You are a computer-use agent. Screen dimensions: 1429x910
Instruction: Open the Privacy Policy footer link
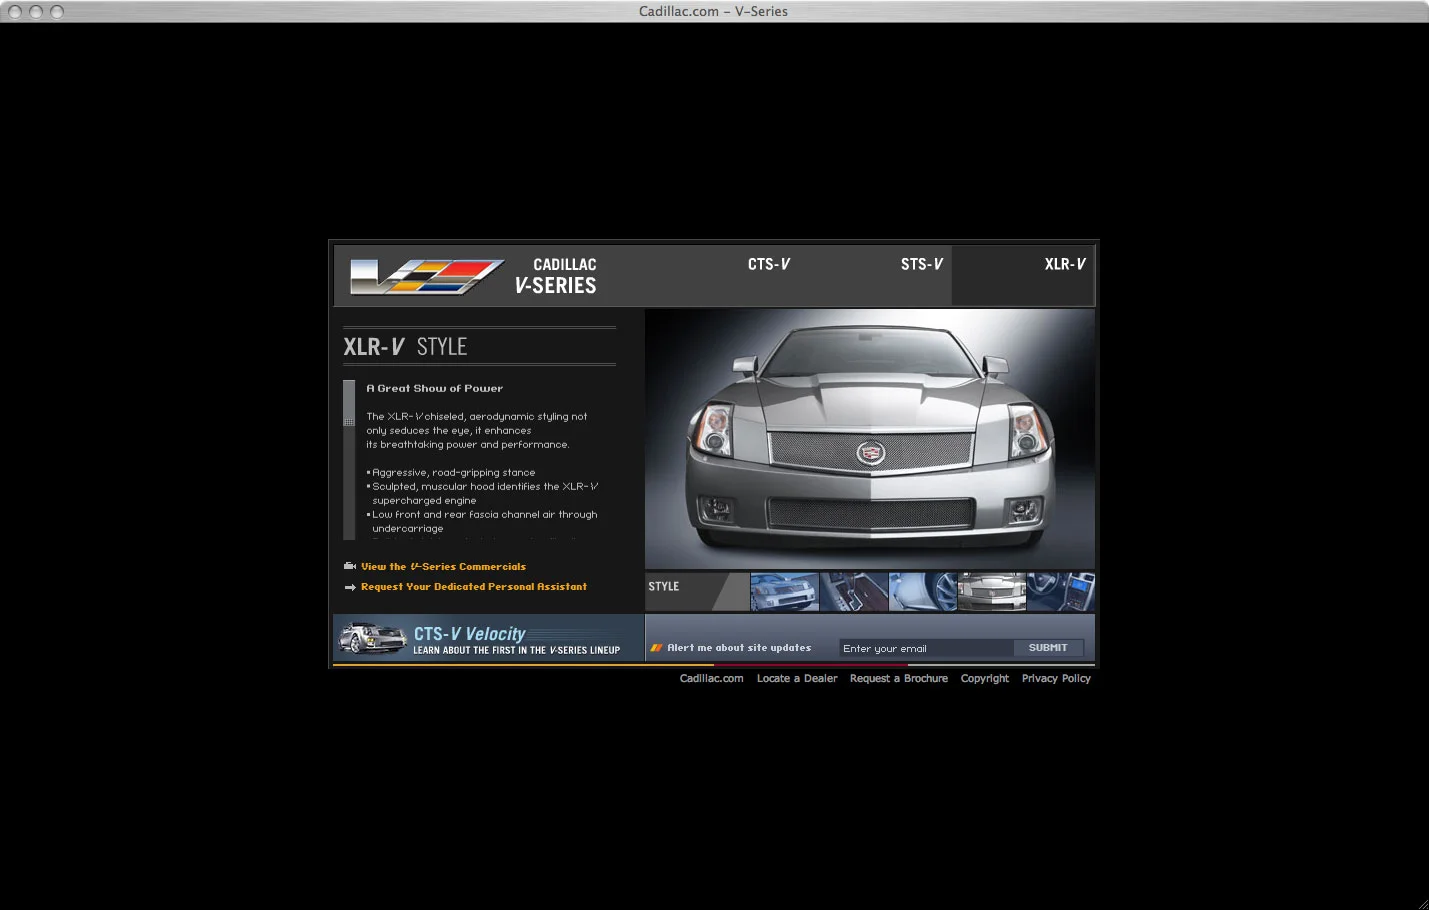click(1056, 678)
